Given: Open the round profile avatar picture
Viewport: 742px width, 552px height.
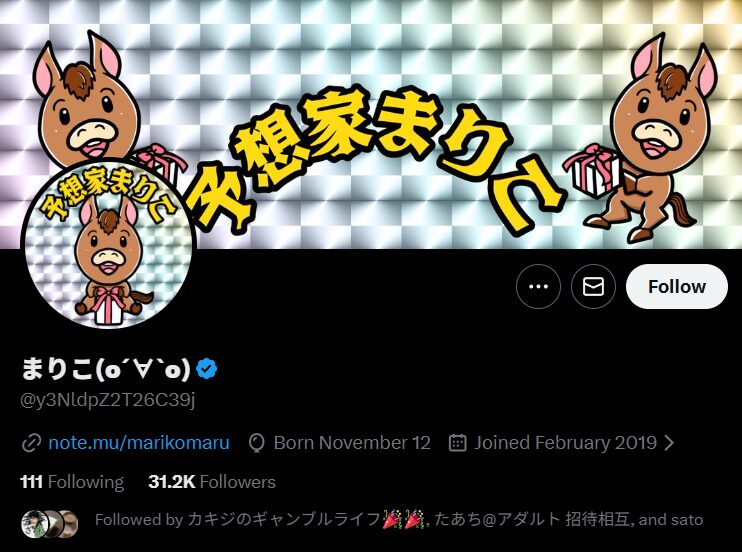Looking at the screenshot, I should [x=108, y=244].
